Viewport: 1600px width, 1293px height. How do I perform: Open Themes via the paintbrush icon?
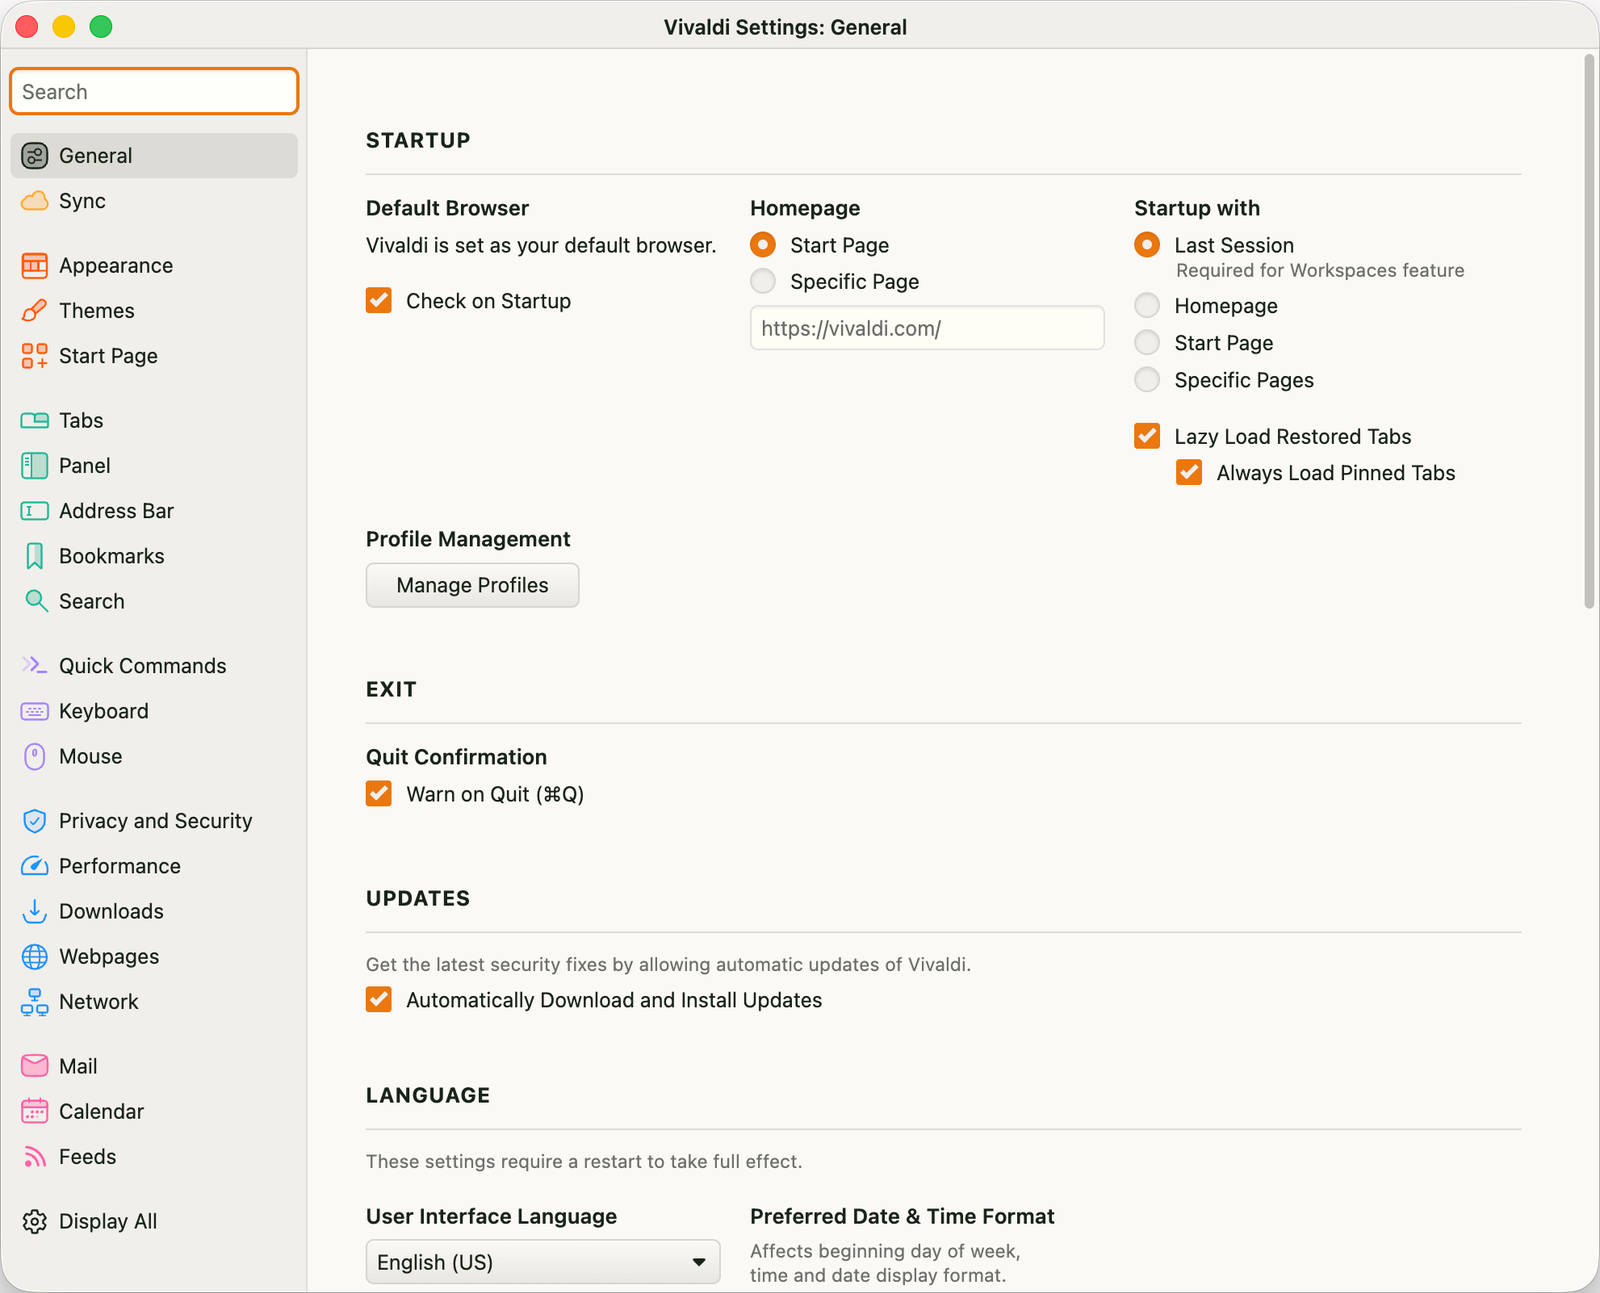coord(35,311)
